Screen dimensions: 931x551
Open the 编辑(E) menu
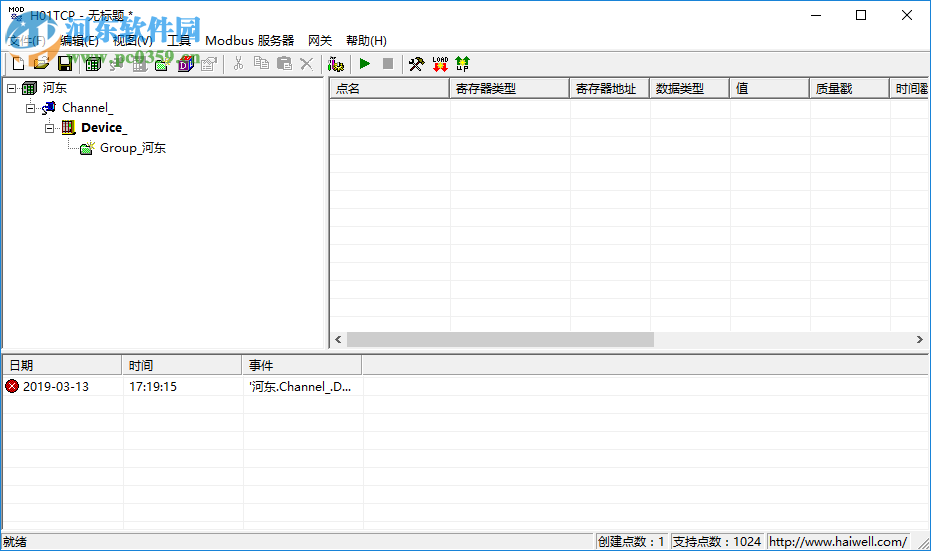pos(80,40)
